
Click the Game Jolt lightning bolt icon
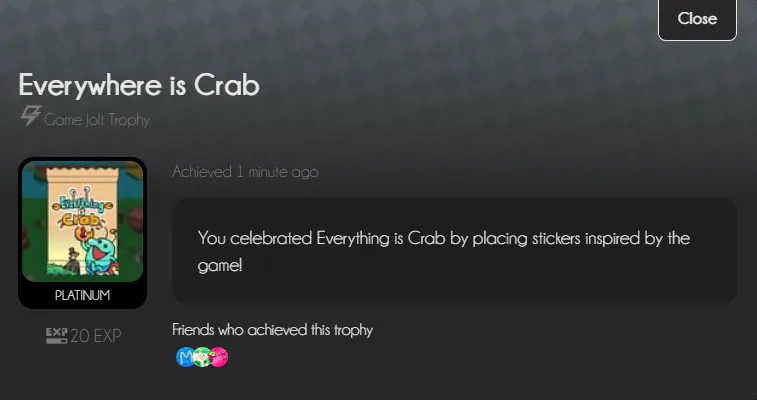pos(30,118)
